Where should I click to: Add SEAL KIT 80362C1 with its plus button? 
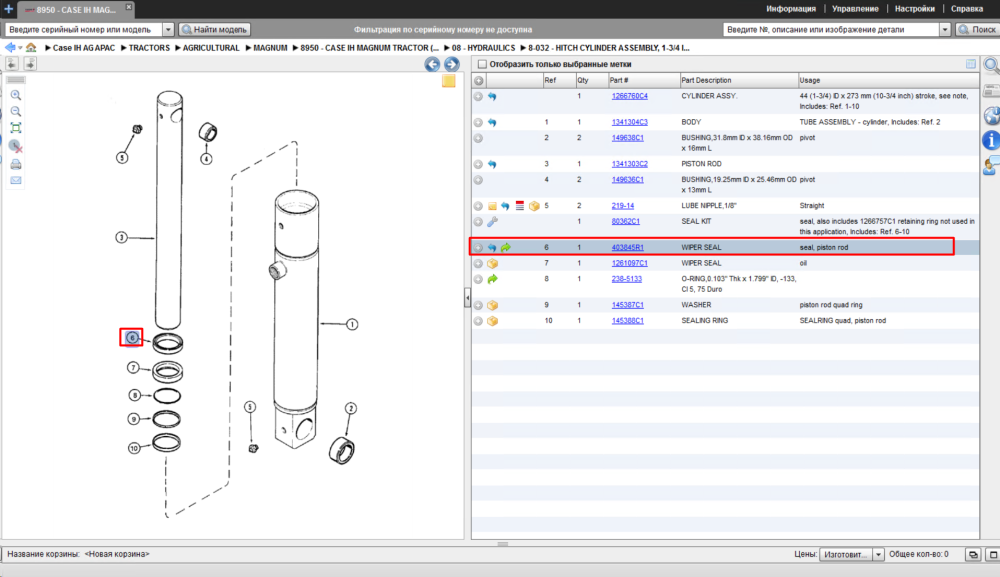(x=478, y=222)
